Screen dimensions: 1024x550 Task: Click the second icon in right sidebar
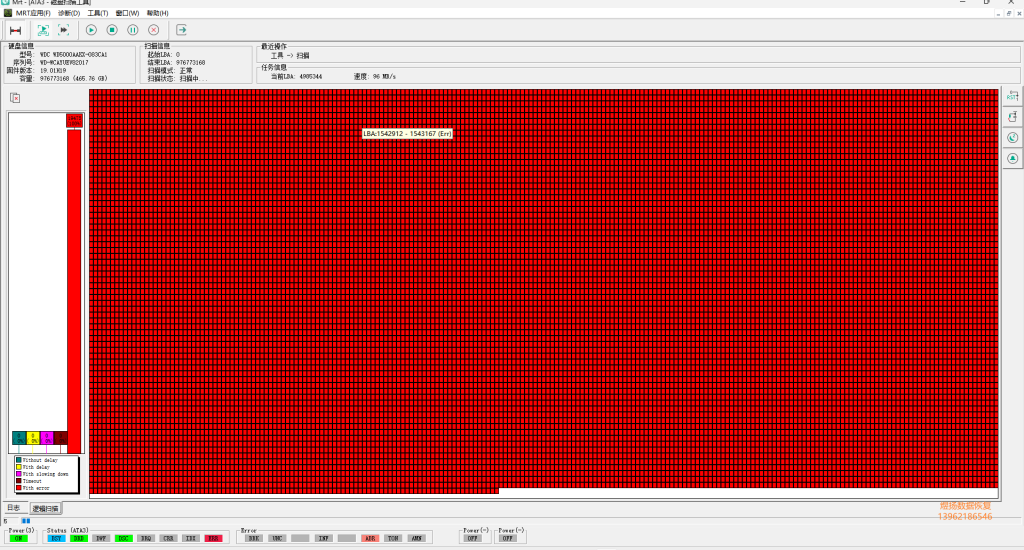coord(1012,117)
